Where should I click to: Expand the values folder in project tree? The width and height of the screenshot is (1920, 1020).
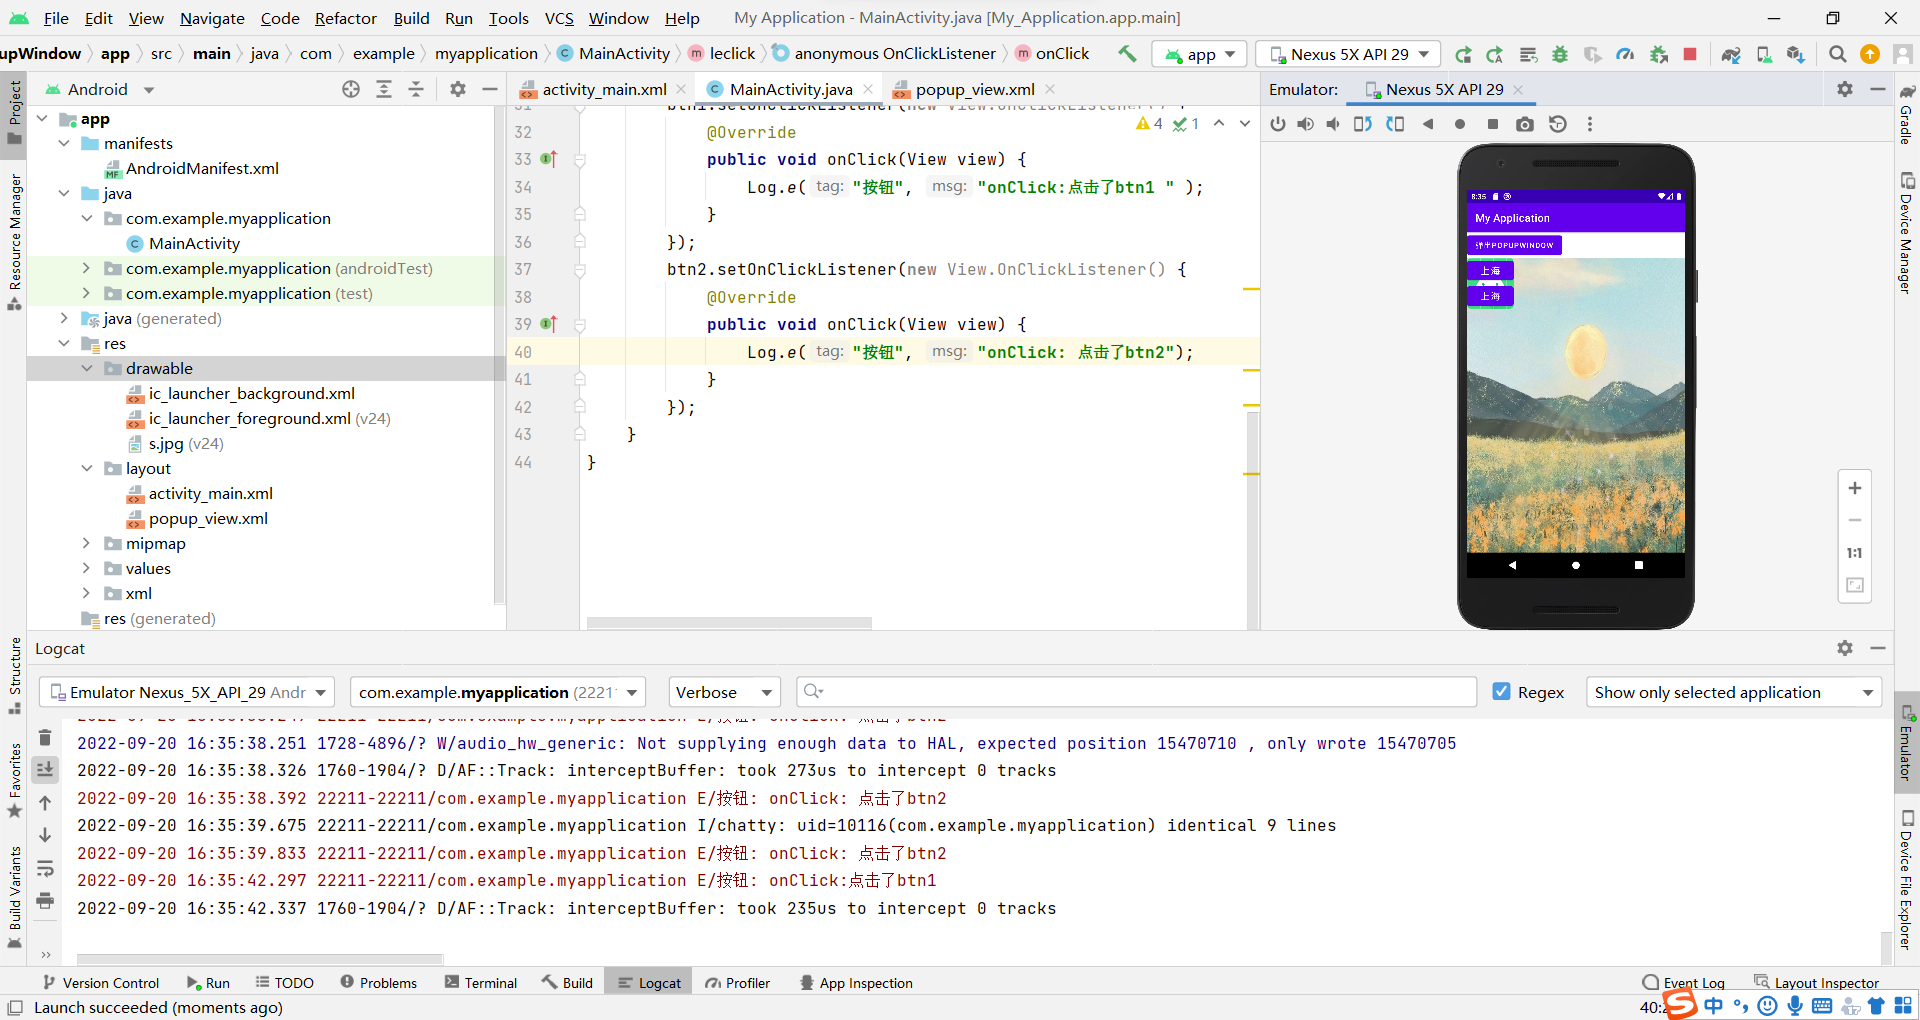87,568
